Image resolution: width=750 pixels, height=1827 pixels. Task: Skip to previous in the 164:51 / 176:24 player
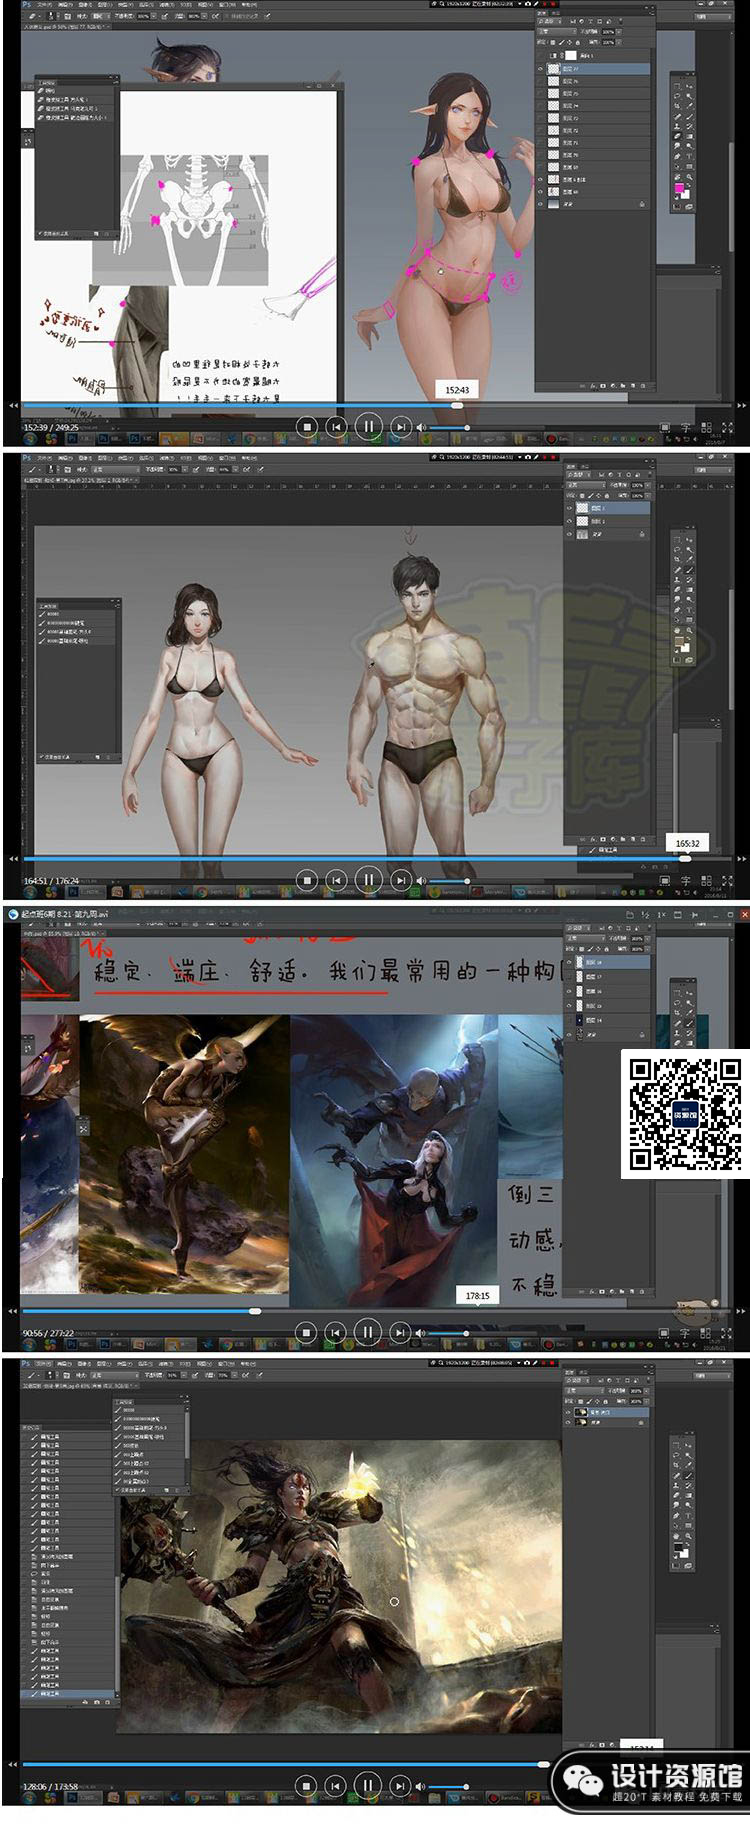click(336, 880)
